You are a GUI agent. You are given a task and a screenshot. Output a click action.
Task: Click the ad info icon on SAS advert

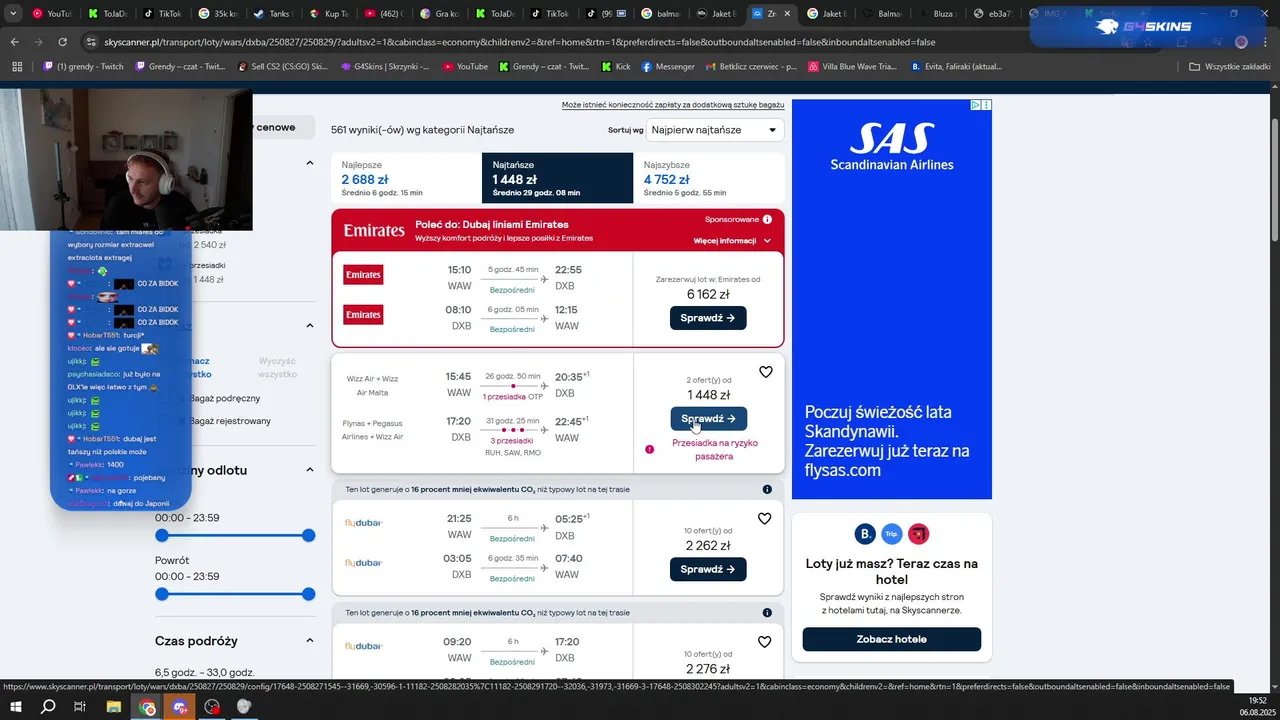pos(976,105)
